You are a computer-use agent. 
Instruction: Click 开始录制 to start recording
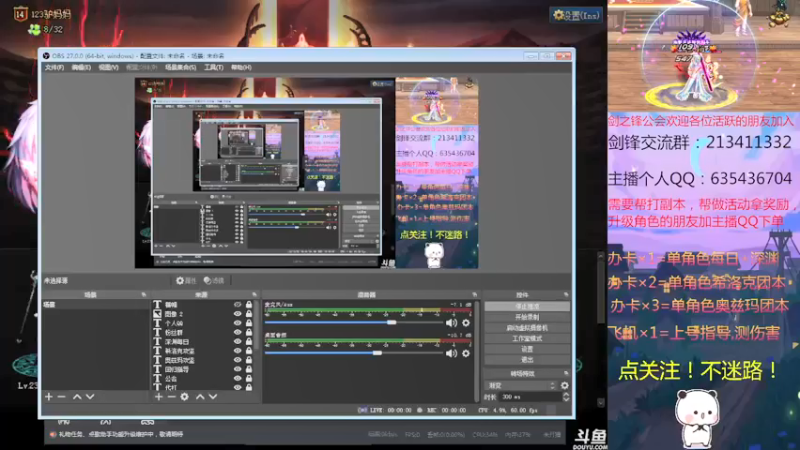tap(527, 317)
